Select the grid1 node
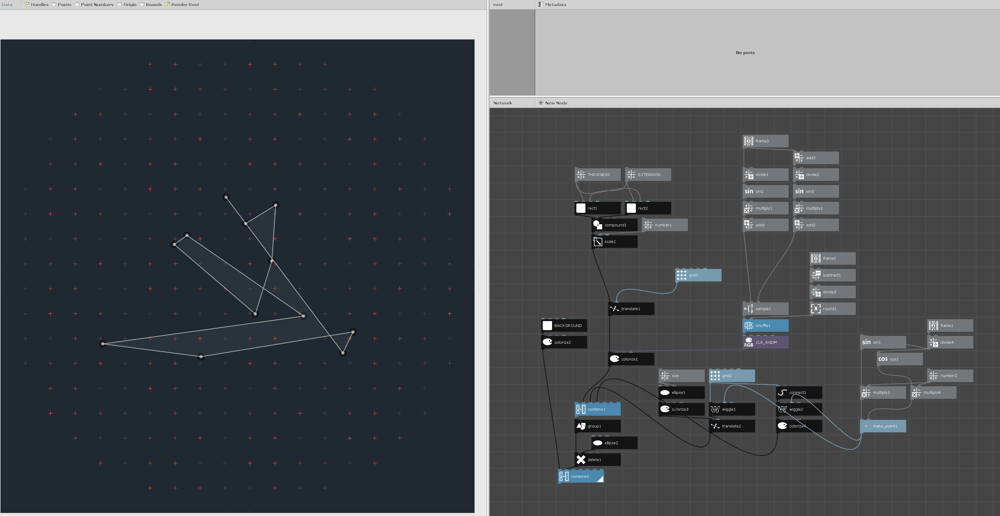Image resolution: width=1000 pixels, height=516 pixels. [x=698, y=275]
